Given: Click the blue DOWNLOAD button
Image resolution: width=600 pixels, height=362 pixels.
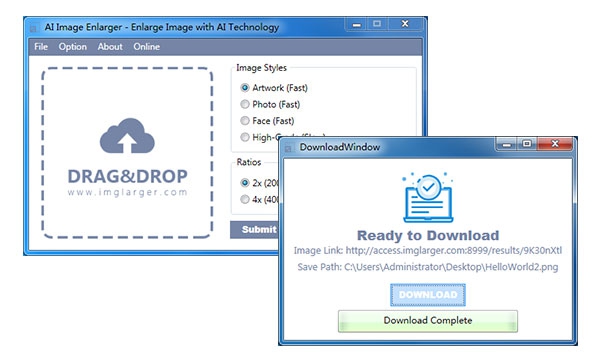Looking at the screenshot, I should tap(428, 295).
